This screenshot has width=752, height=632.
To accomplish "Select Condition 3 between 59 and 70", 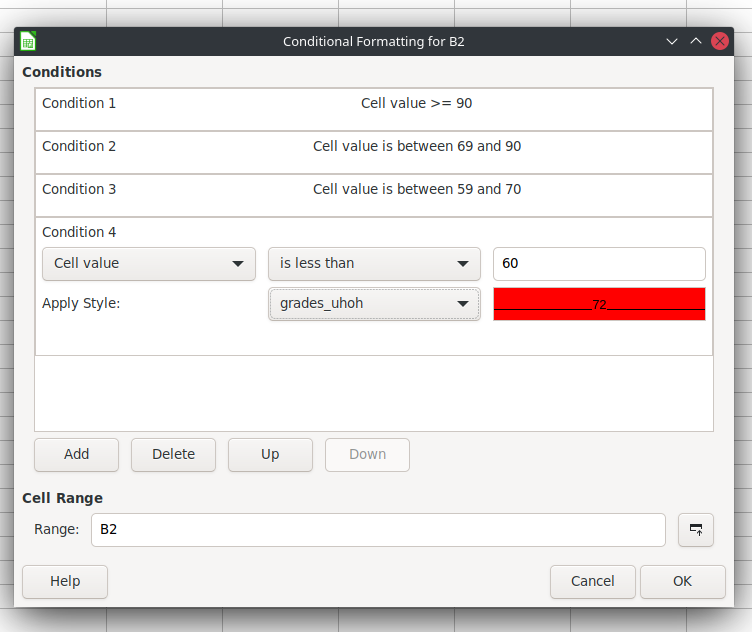I will pyautogui.click(x=374, y=196).
